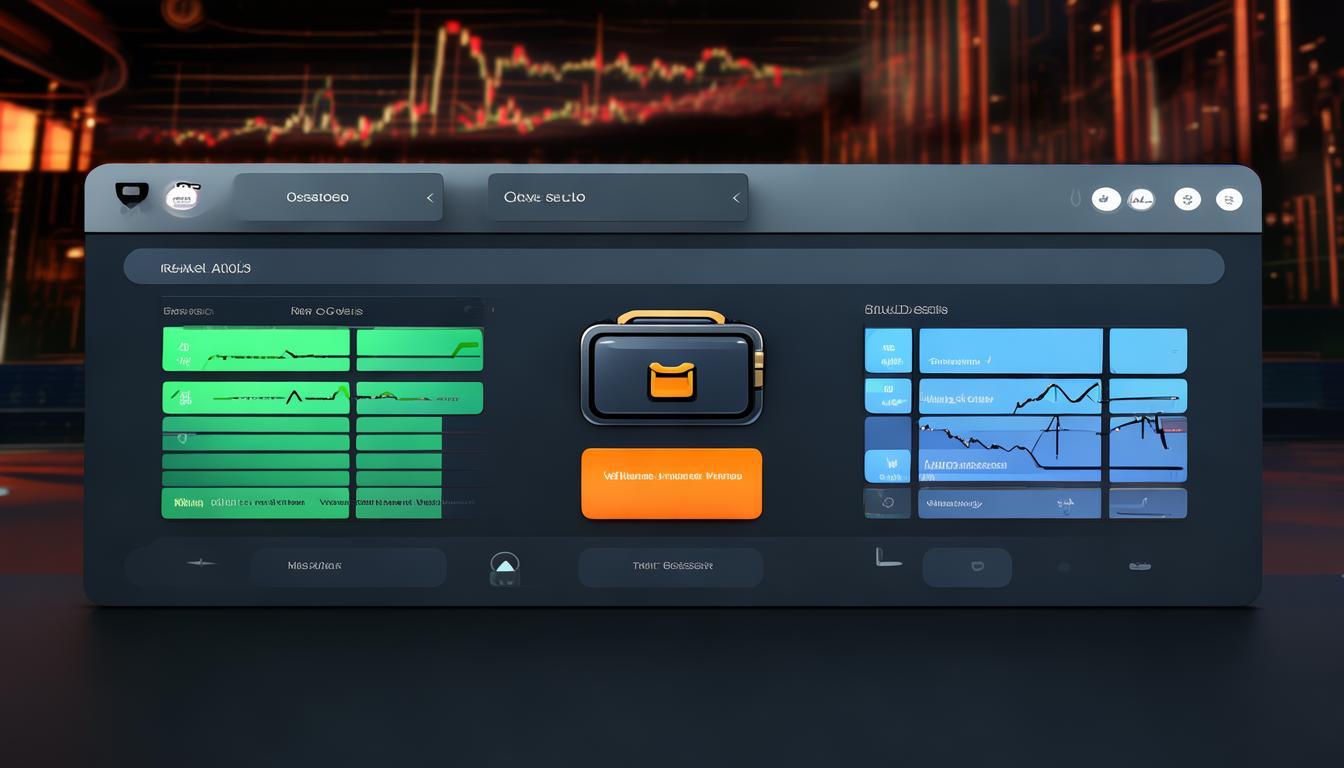The width and height of the screenshot is (1344, 768).
Task: Select the white chart icon in the header
Action: [1141, 200]
